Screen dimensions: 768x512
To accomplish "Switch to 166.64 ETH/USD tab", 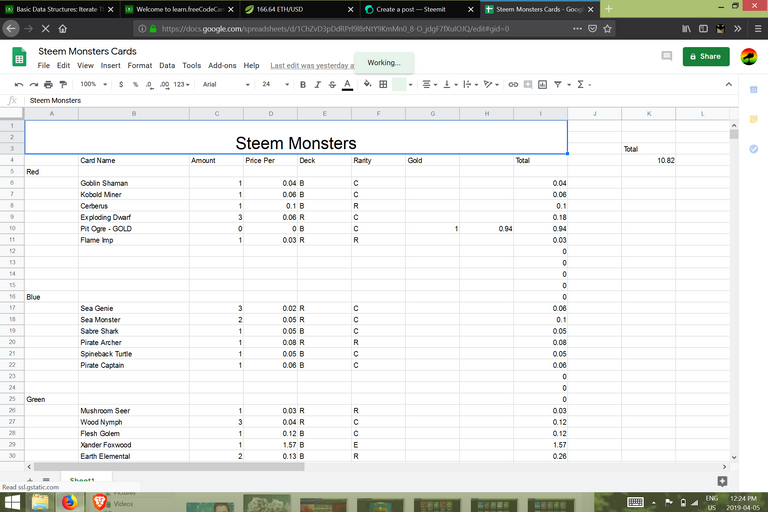I will click(300, 9).
